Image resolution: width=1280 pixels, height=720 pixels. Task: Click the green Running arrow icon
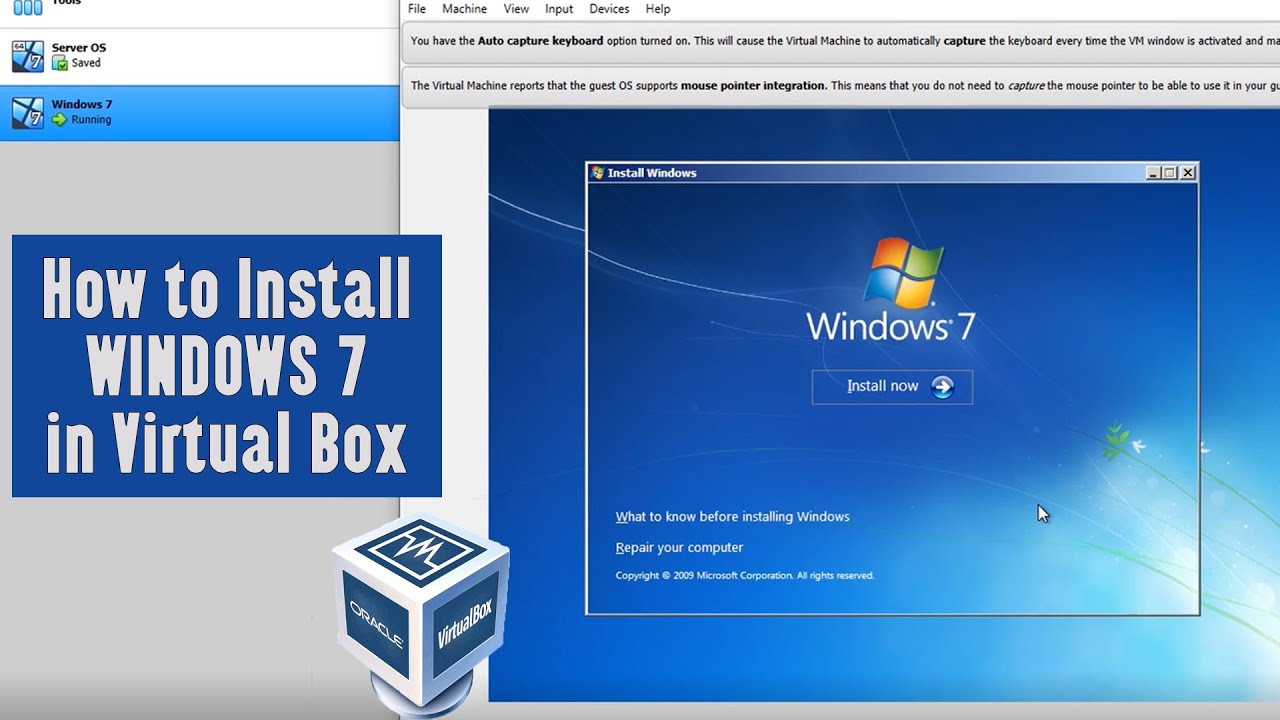click(60, 120)
